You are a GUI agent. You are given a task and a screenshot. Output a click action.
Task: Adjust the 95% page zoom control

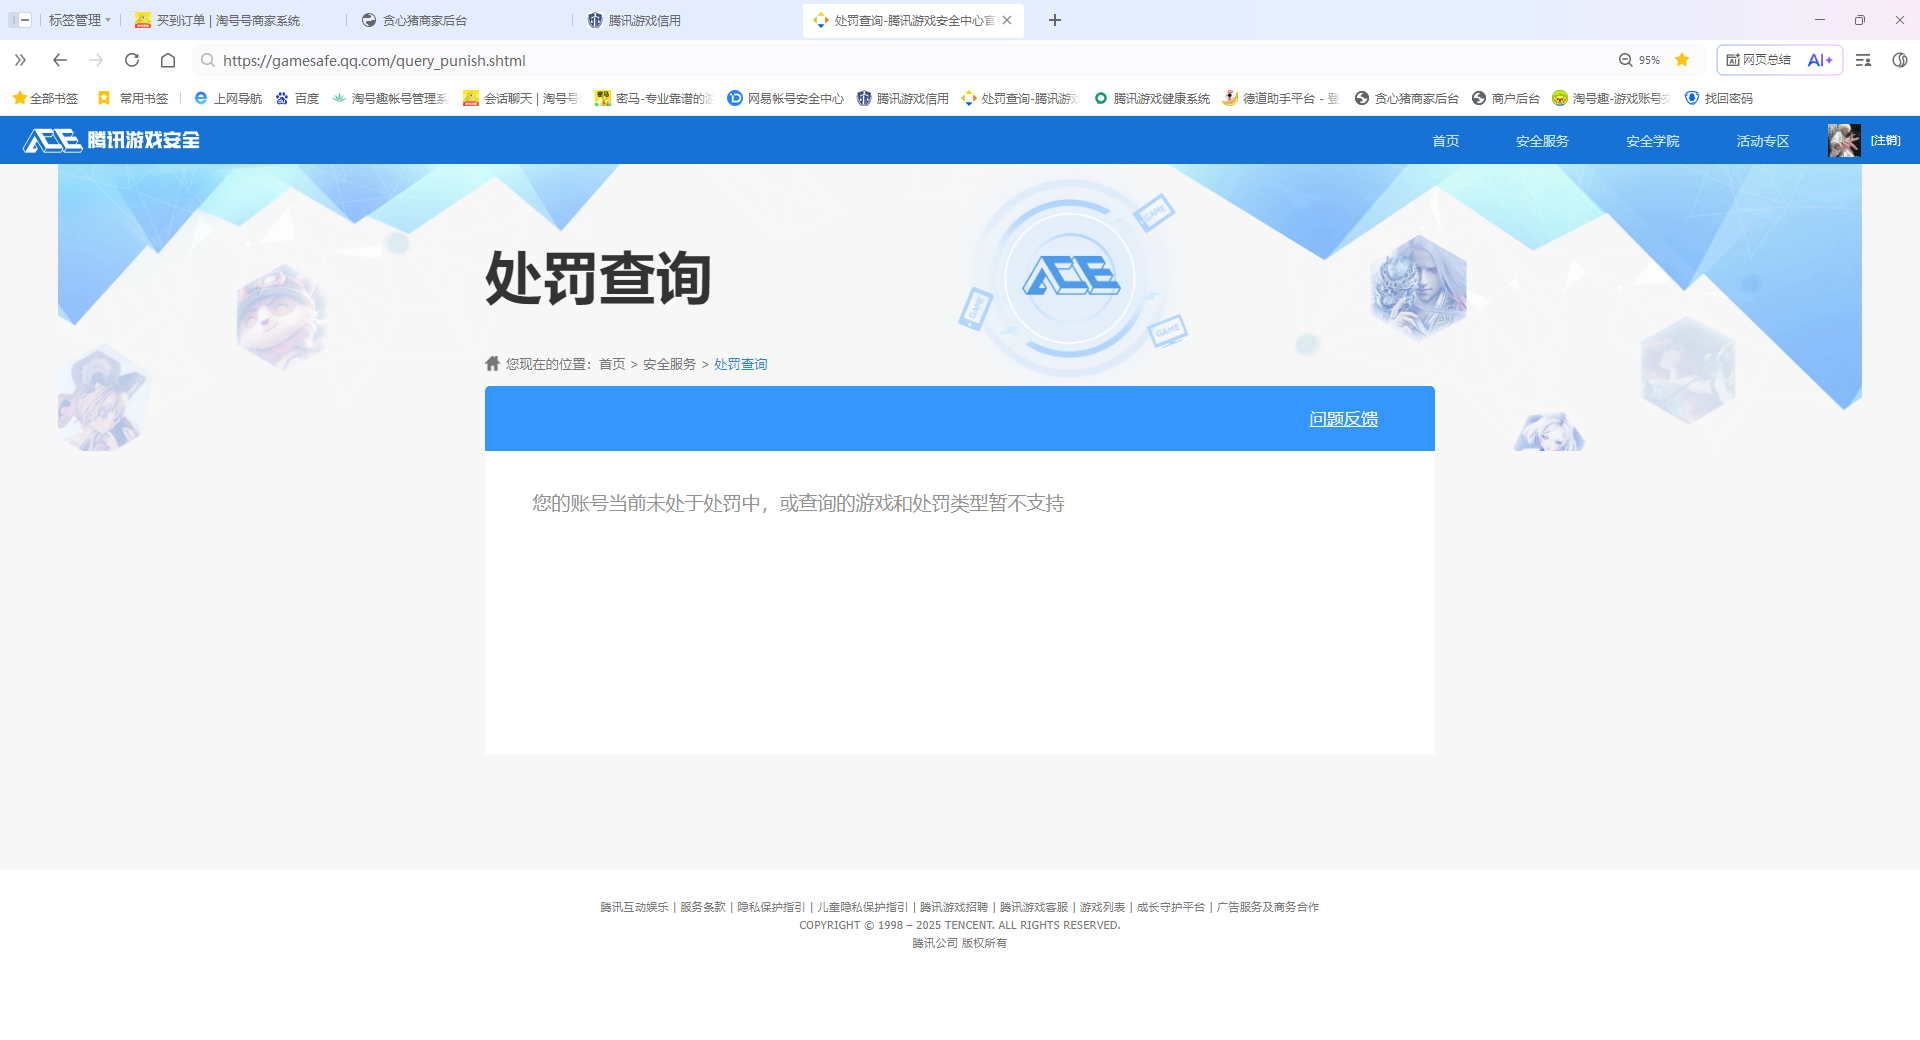[1643, 60]
